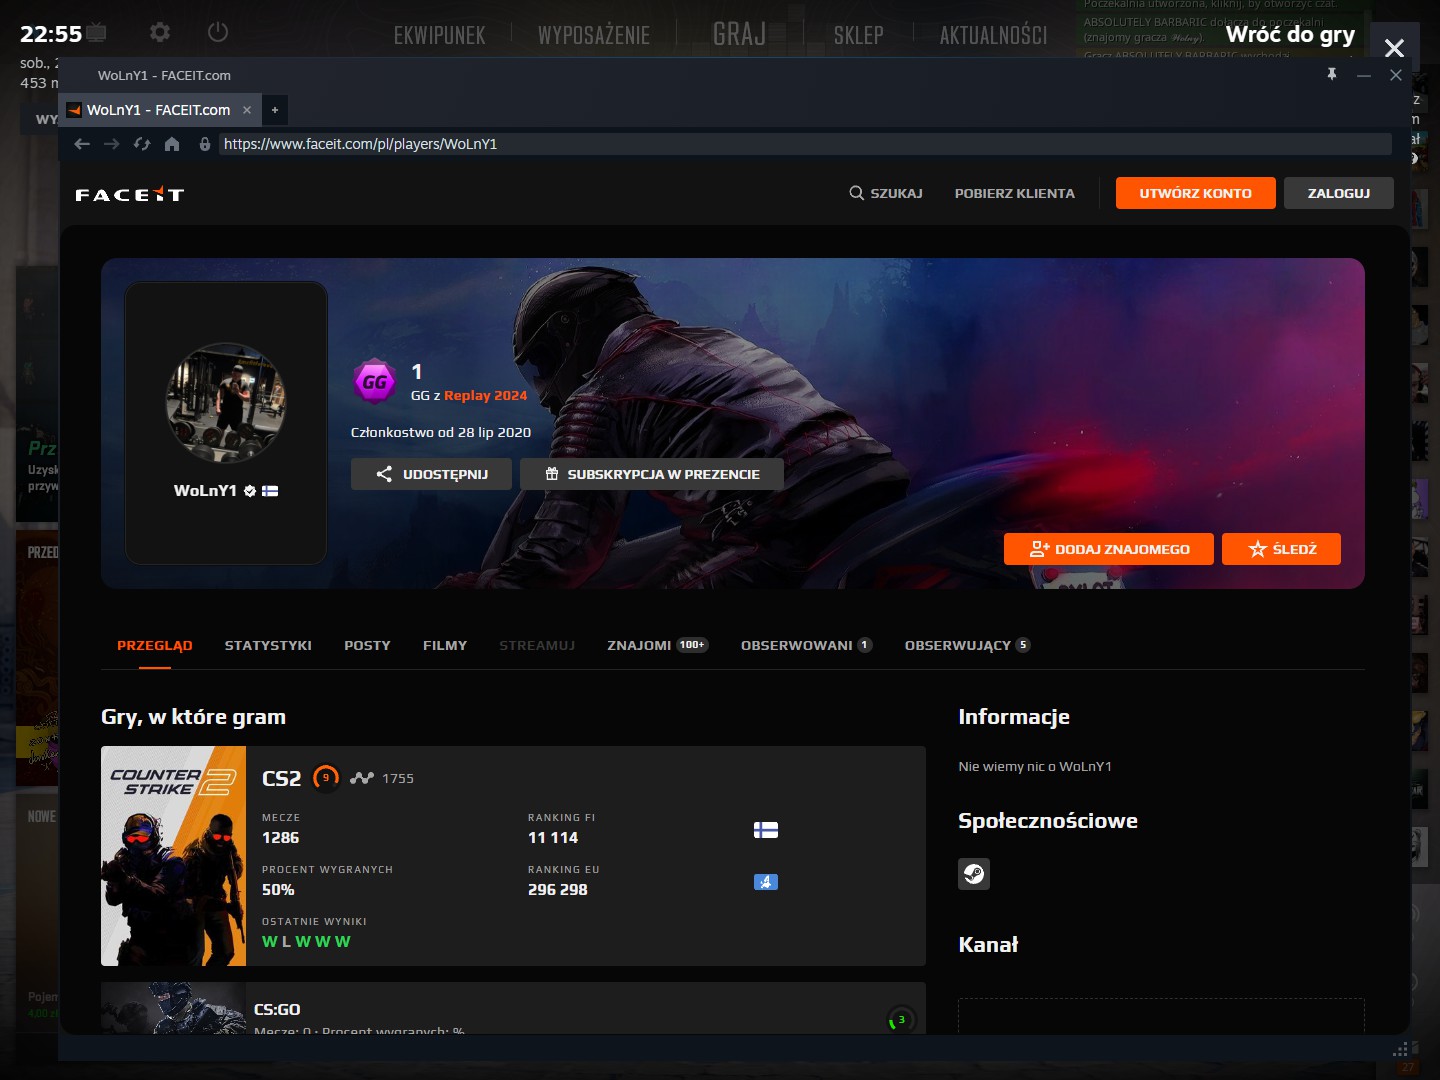
Task: Click the Finland flag by RANKING FI
Action: (766, 830)
